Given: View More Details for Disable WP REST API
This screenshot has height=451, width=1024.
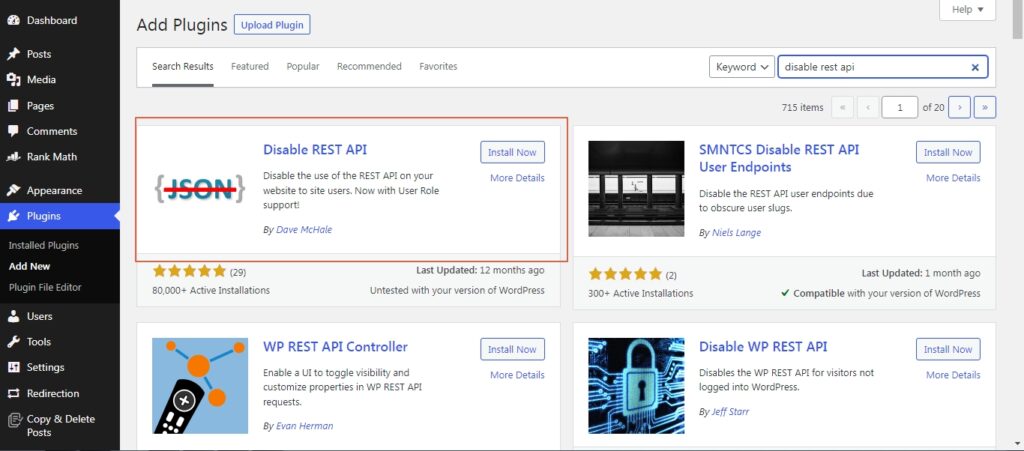Looking at the screenshot, I should [x=953, y=375].
